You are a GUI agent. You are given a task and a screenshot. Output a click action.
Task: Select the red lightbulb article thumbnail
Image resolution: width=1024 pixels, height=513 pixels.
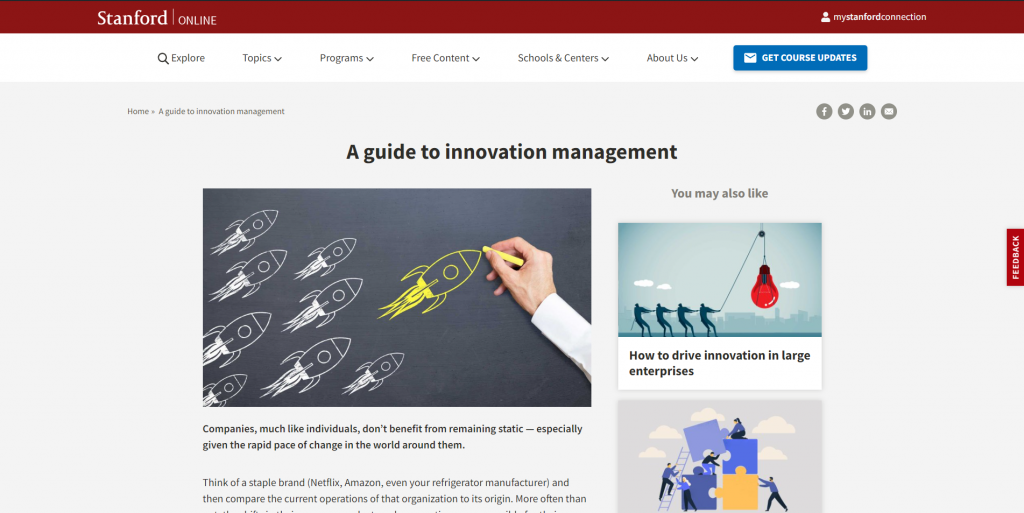(719, 279)
